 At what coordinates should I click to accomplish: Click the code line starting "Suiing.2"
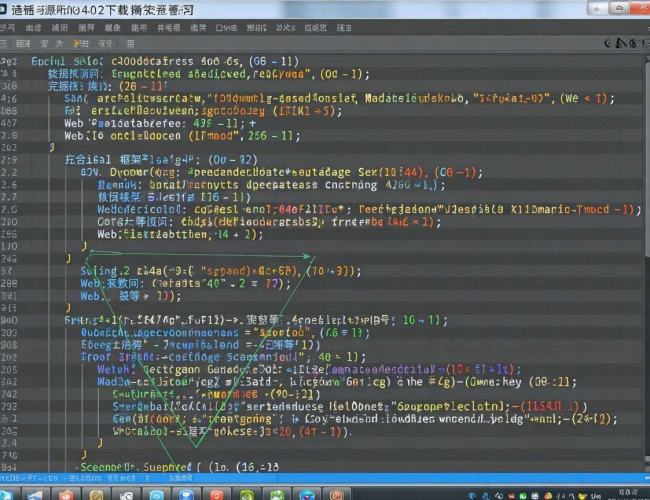[x=221, y=271]
